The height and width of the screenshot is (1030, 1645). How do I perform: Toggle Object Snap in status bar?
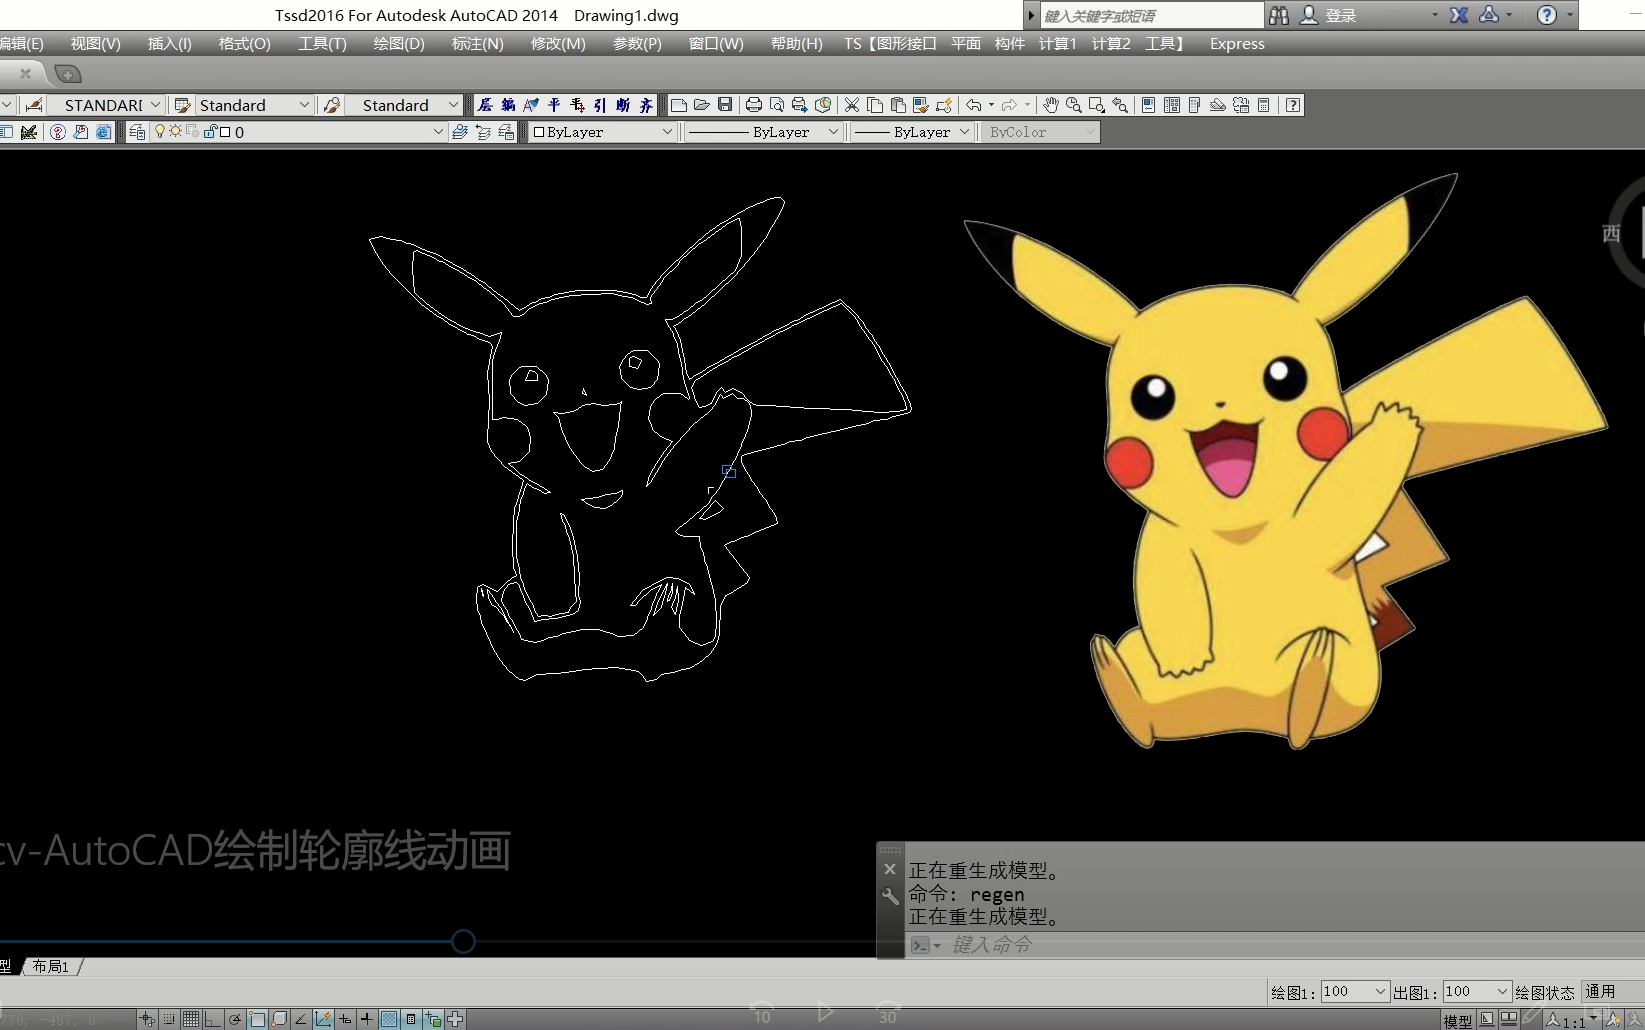pos(257,1019)
